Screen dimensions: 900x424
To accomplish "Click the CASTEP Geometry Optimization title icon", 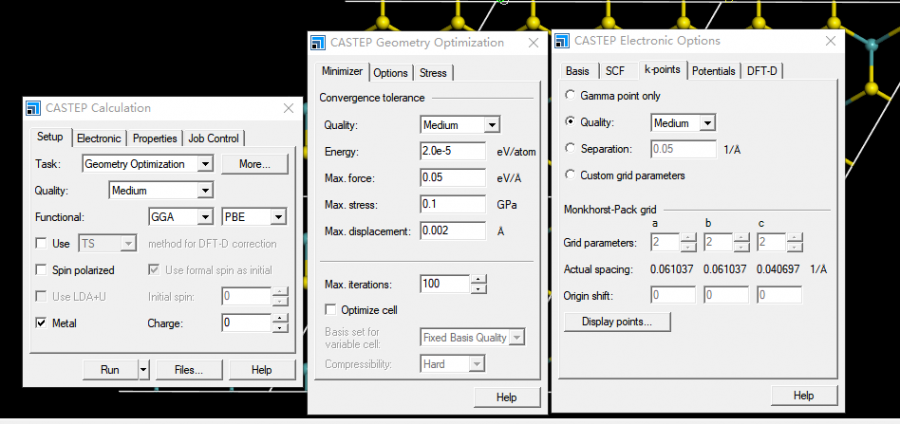I will click(x=318, y=42).
